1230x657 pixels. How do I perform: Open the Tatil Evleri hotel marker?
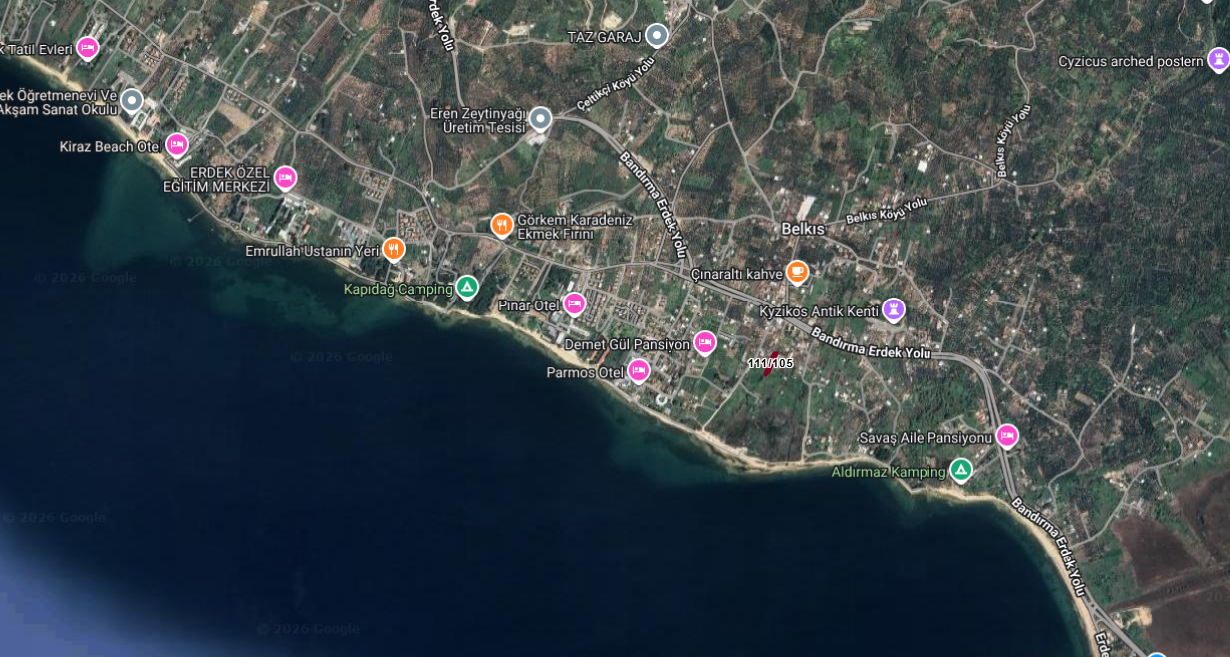pyautogui.click(x=88, y=47)
